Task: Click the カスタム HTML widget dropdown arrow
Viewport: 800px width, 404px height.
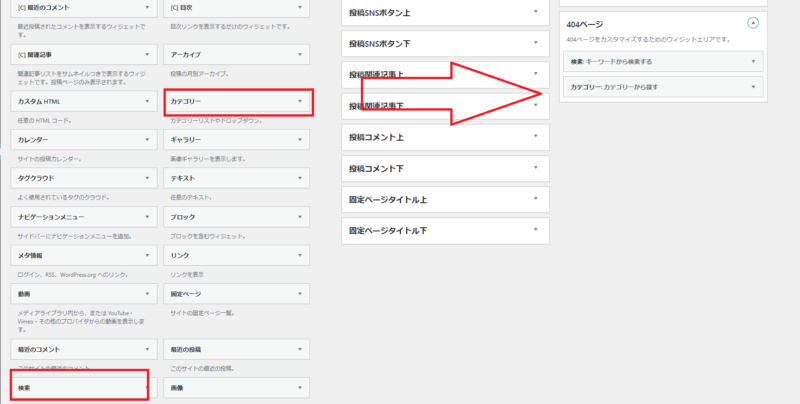Action: 147,102
